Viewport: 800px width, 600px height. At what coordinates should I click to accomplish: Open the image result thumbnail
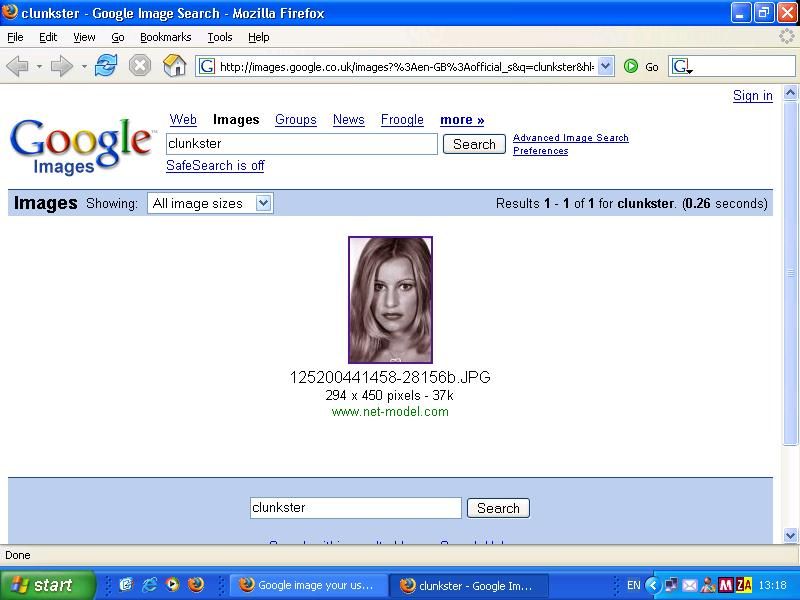click(x=390, y=299)
